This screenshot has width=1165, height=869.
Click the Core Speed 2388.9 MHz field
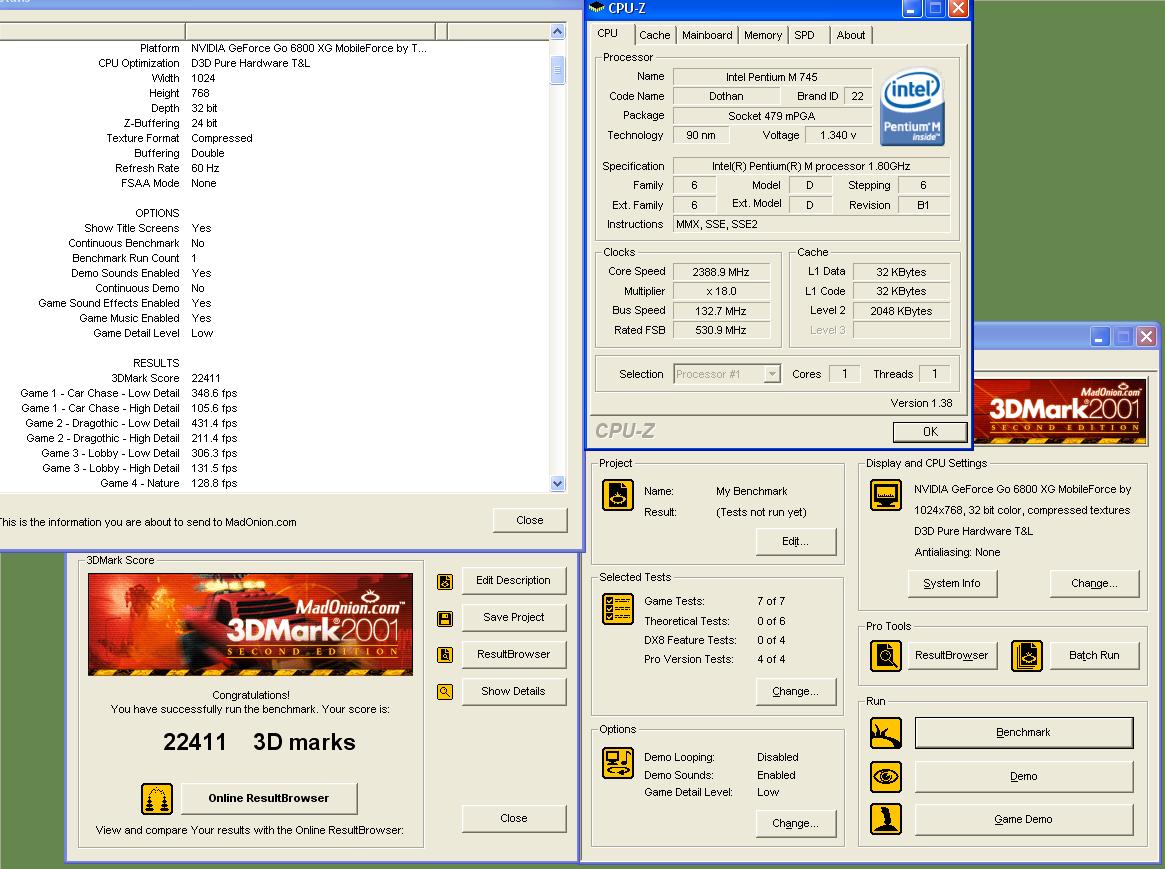tap(721, 272)
